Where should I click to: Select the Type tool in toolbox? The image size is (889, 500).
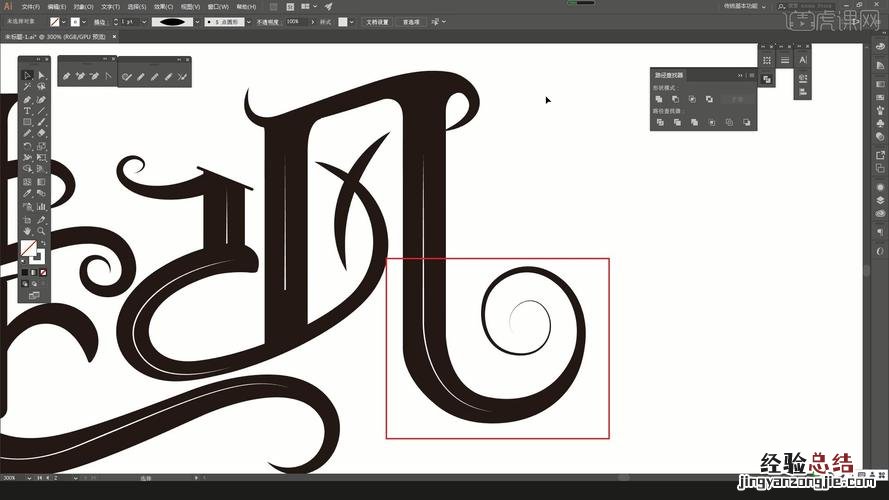(28, 111)
